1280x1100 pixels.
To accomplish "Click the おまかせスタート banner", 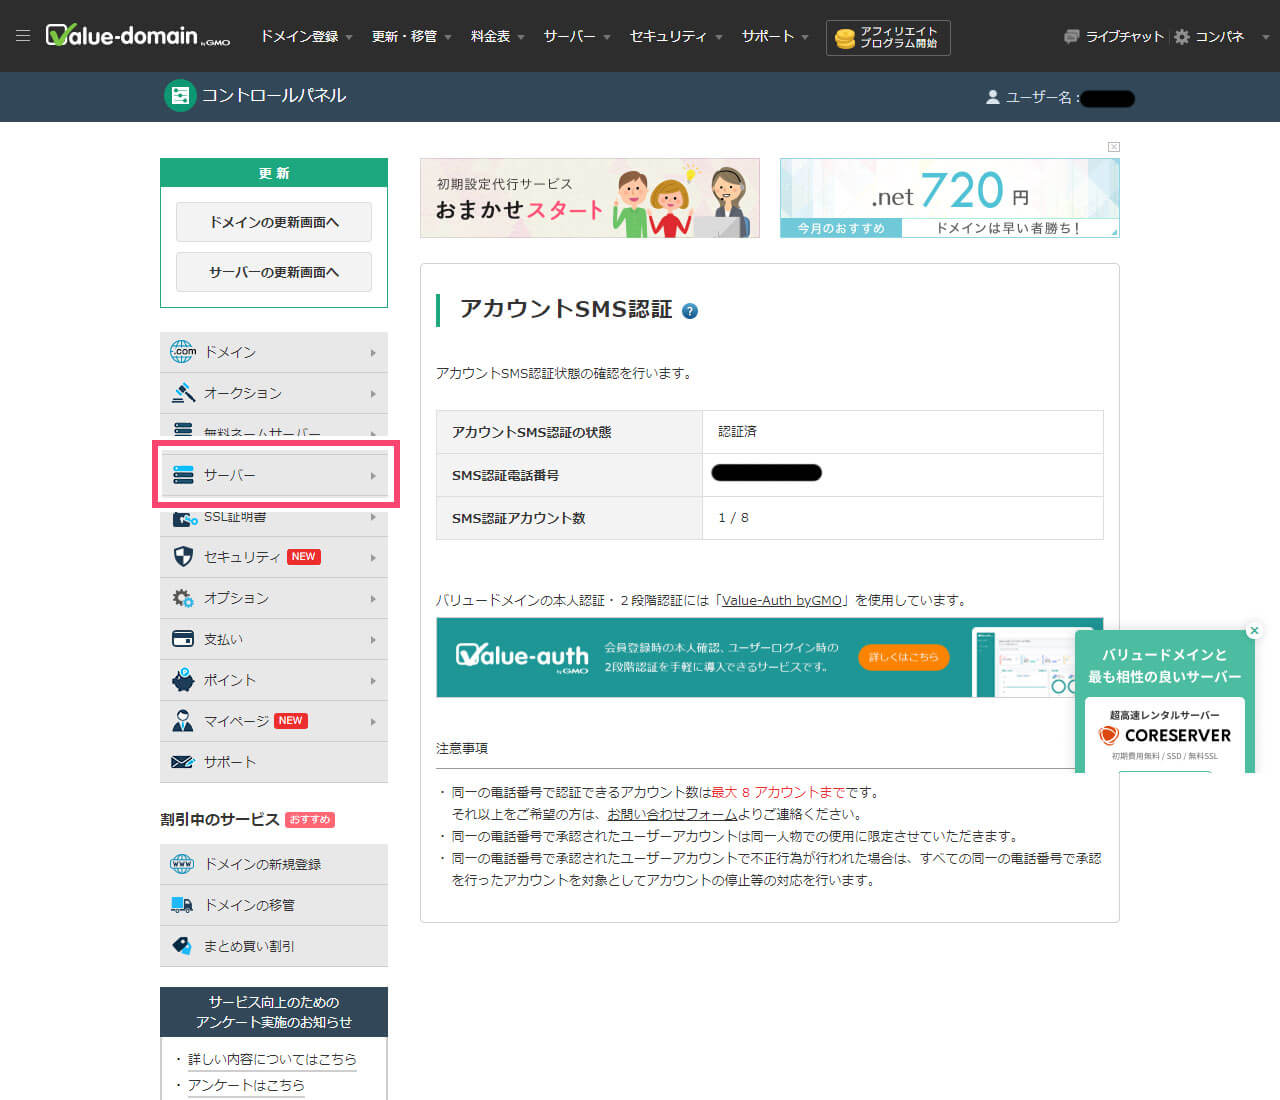I will point(590,198).
